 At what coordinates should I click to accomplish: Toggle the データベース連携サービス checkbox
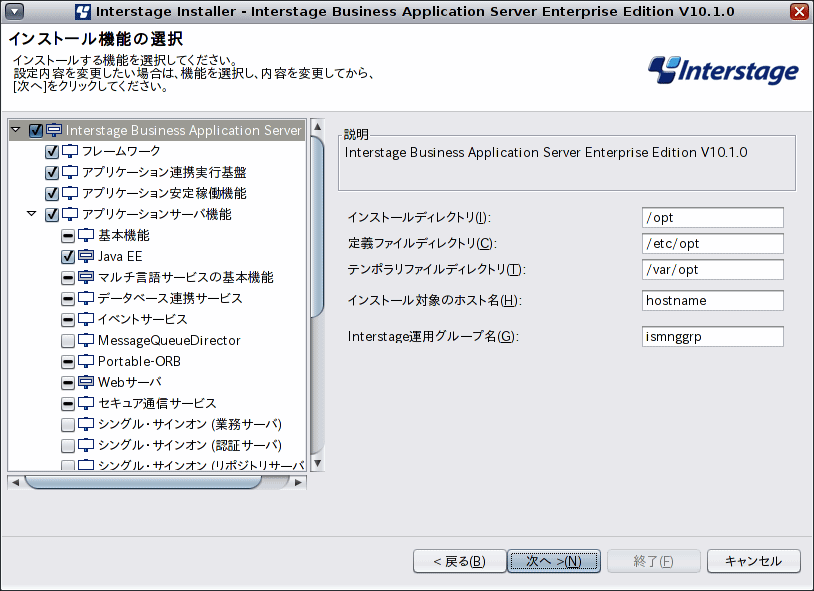68,299
